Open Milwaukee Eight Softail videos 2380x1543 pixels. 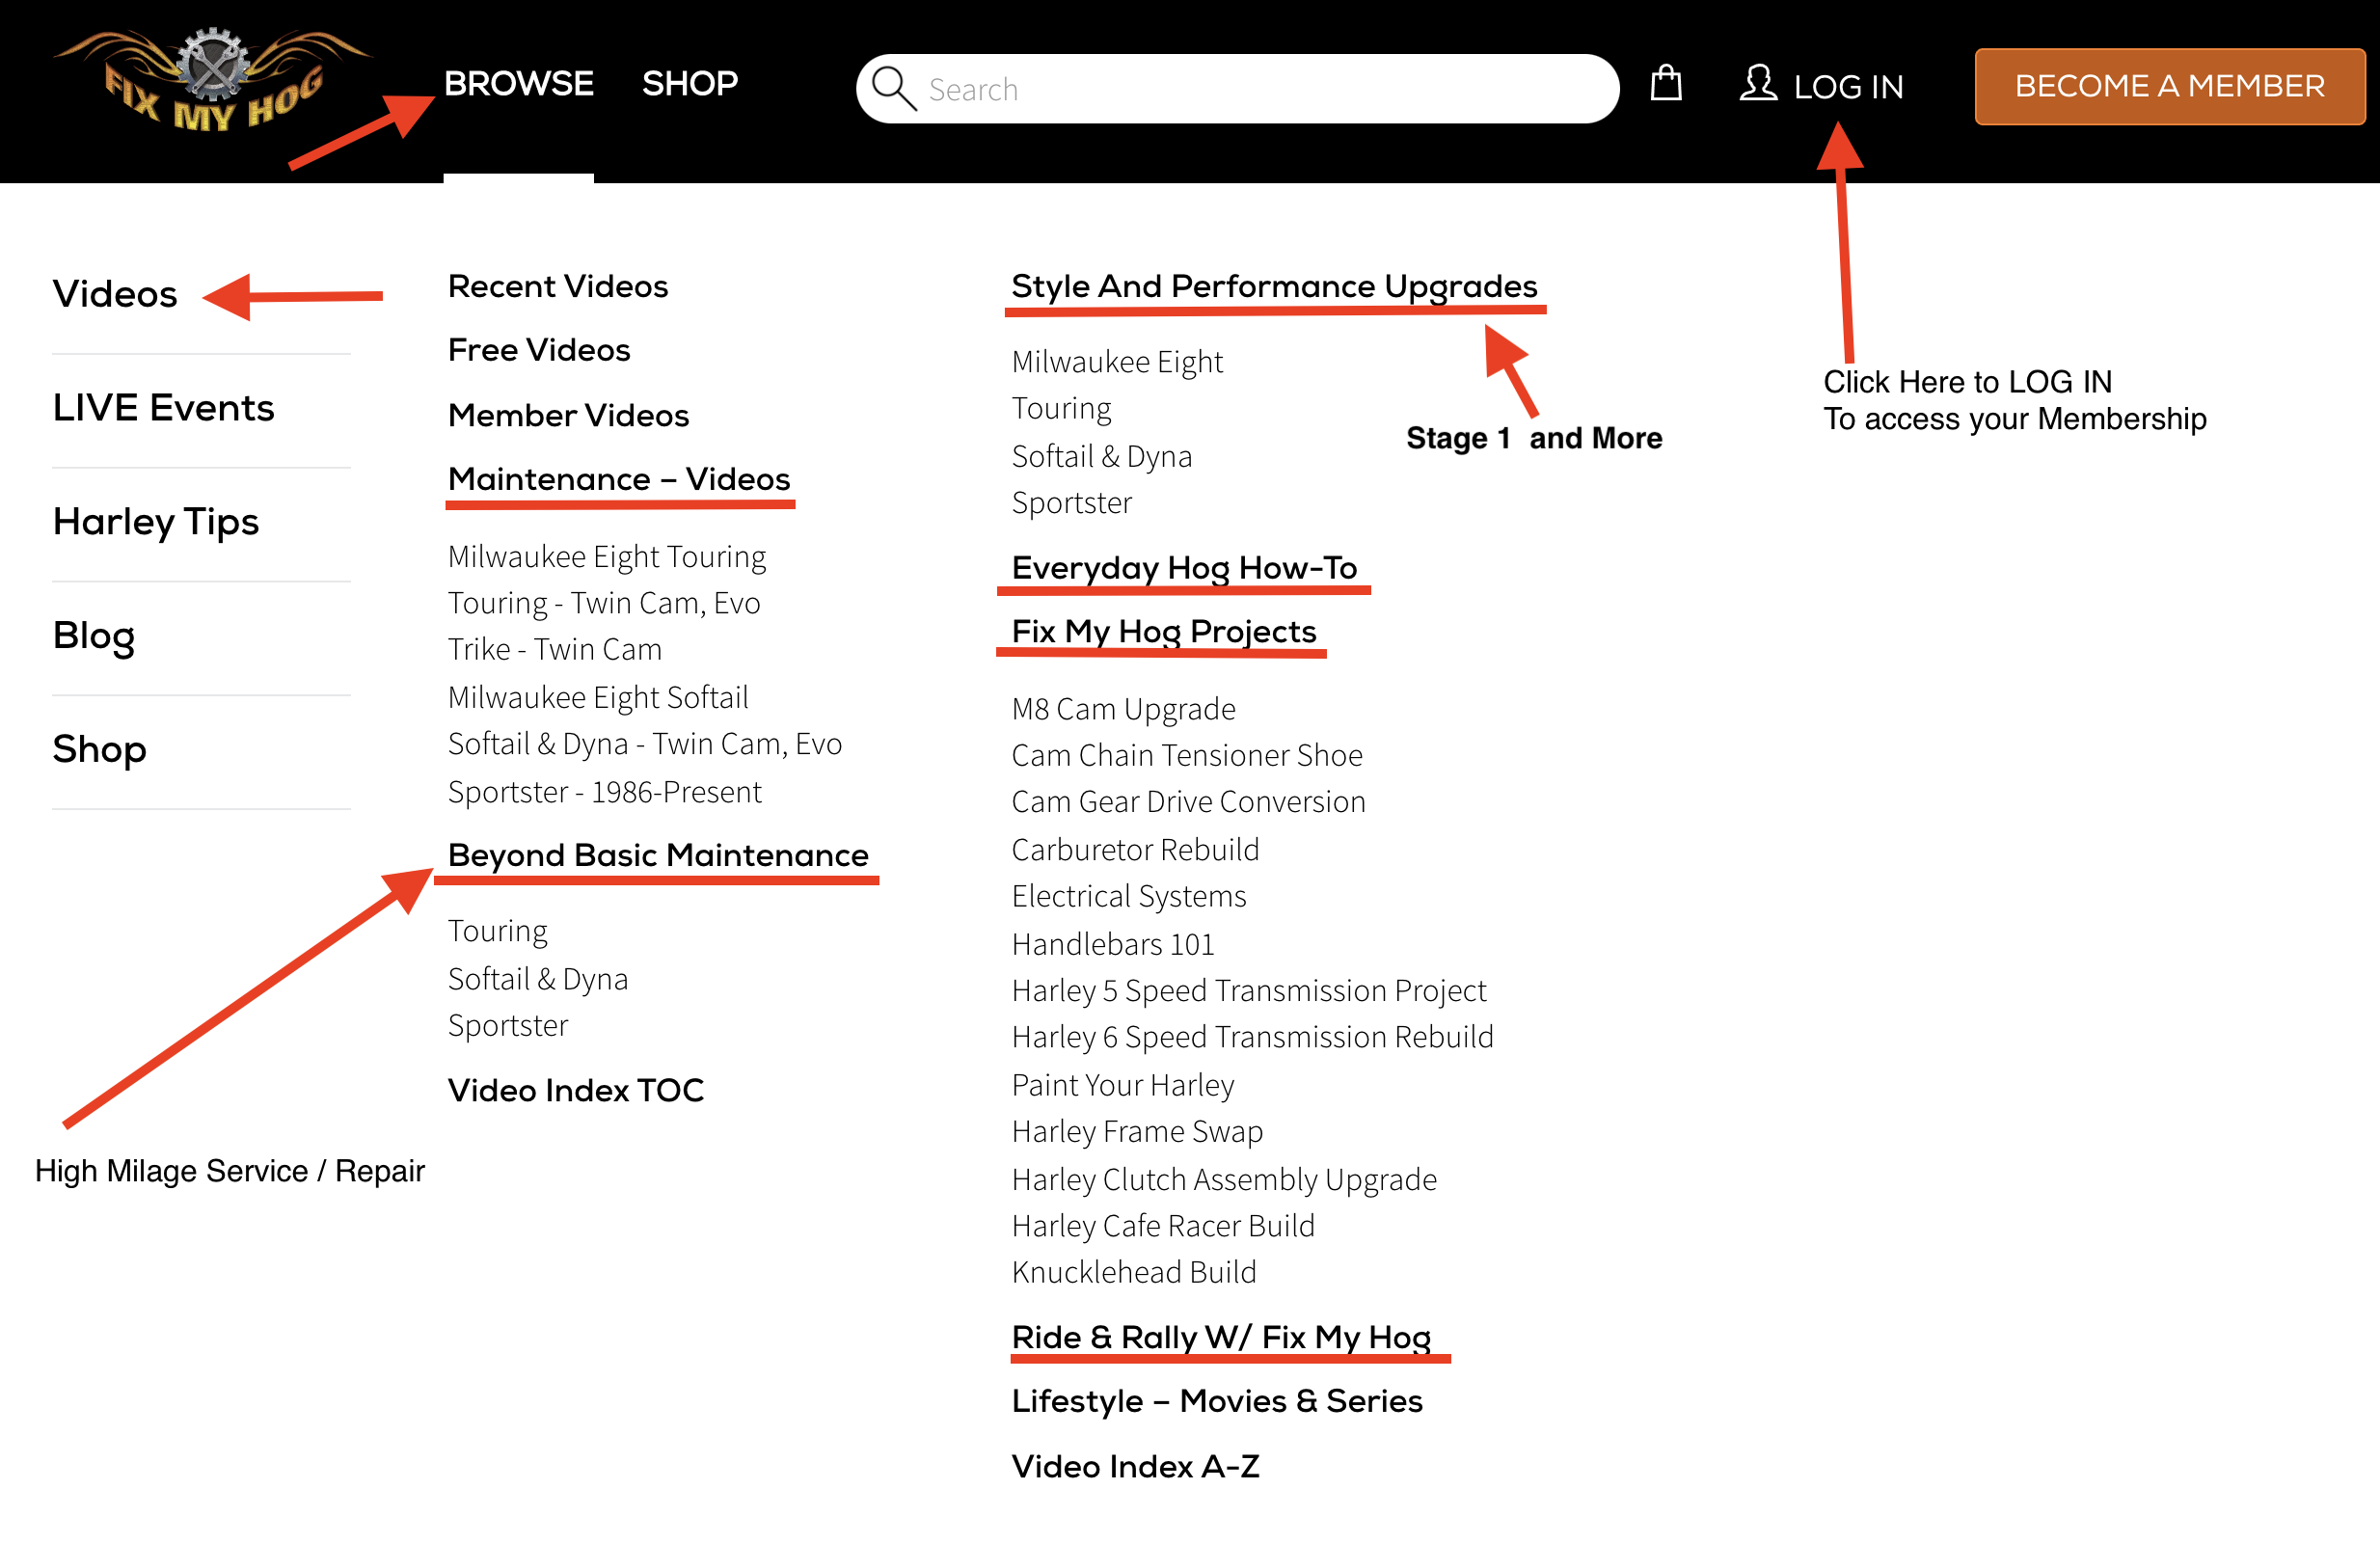(598, 697)
